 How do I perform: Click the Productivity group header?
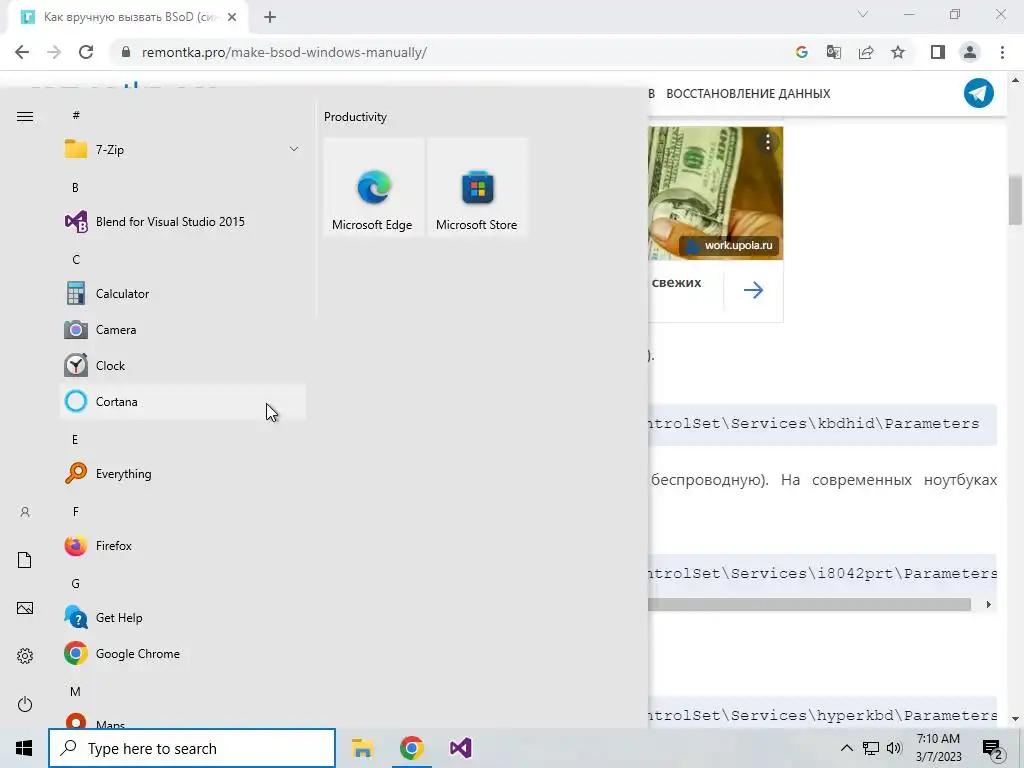coord(355,117)
